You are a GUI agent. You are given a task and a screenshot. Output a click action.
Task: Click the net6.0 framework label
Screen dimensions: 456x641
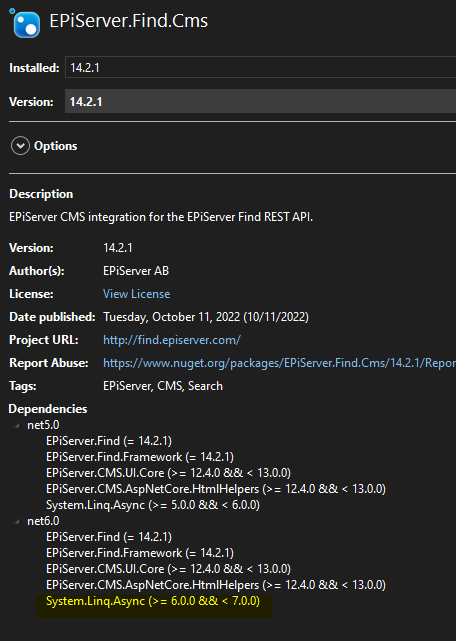coord(43,521)
